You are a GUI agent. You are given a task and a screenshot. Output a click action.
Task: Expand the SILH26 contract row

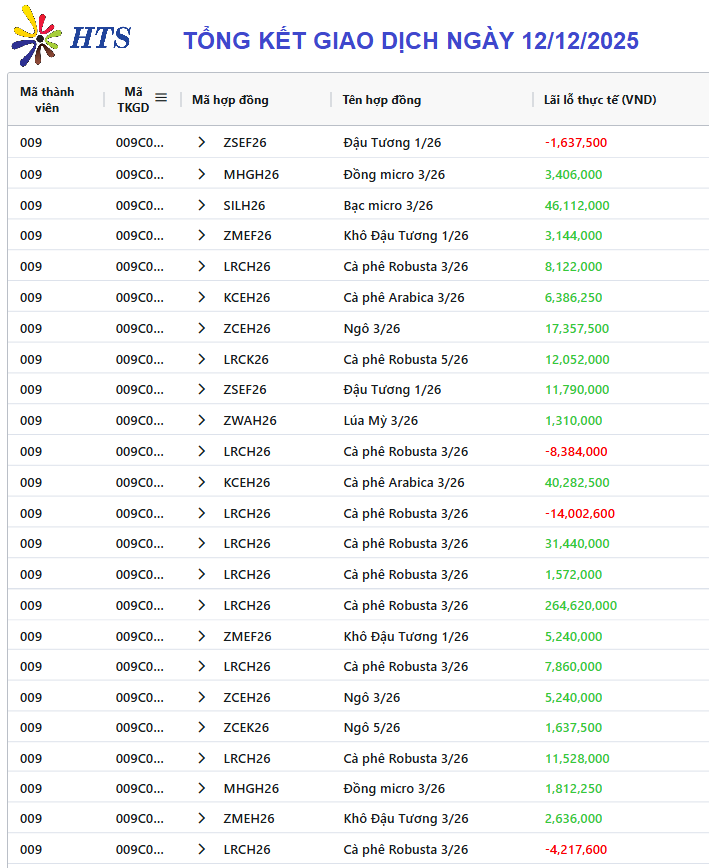202,205
